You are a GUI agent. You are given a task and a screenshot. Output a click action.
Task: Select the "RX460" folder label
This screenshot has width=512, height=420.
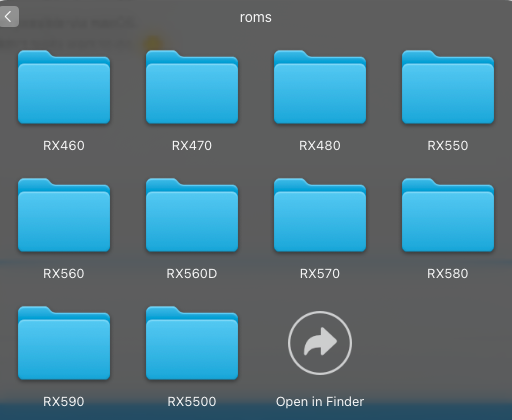(x=64, y=146)
